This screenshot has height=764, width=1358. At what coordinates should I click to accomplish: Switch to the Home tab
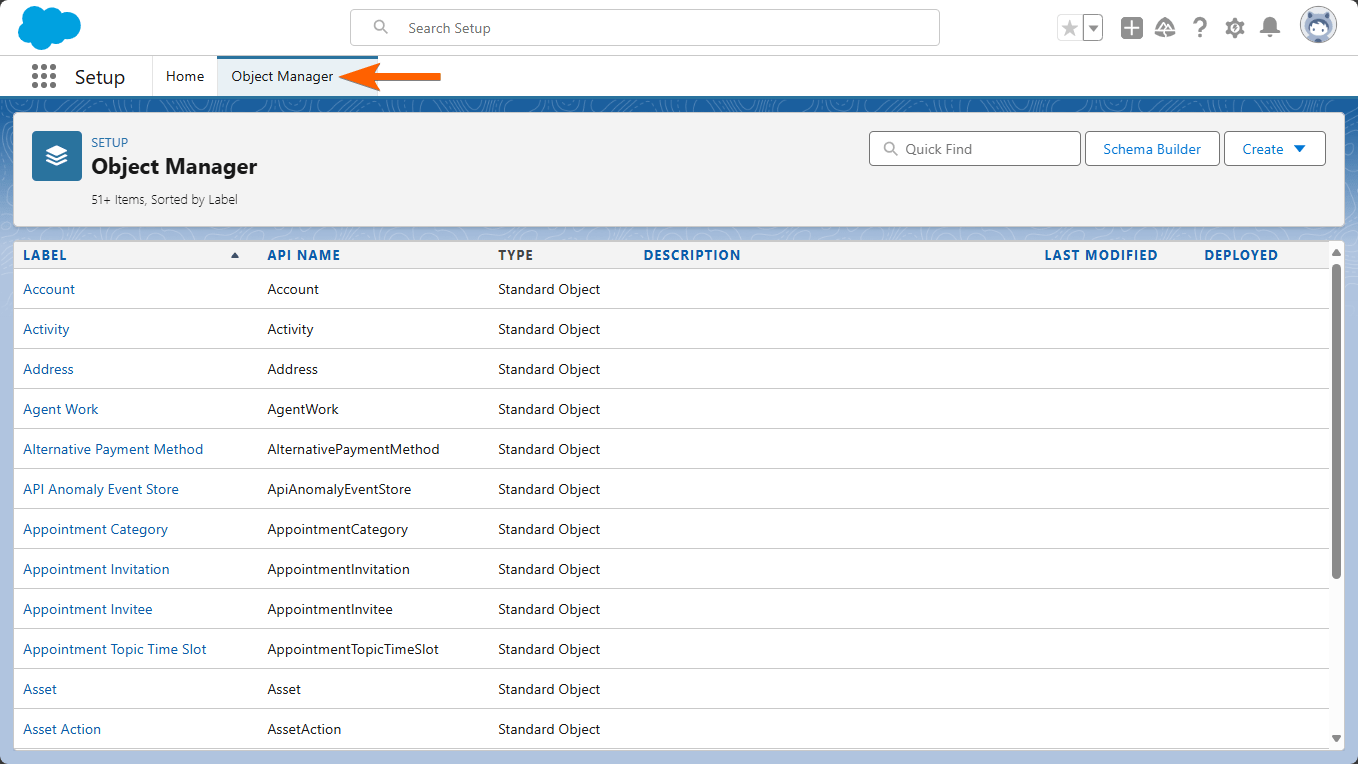click(x=185, y=77)
